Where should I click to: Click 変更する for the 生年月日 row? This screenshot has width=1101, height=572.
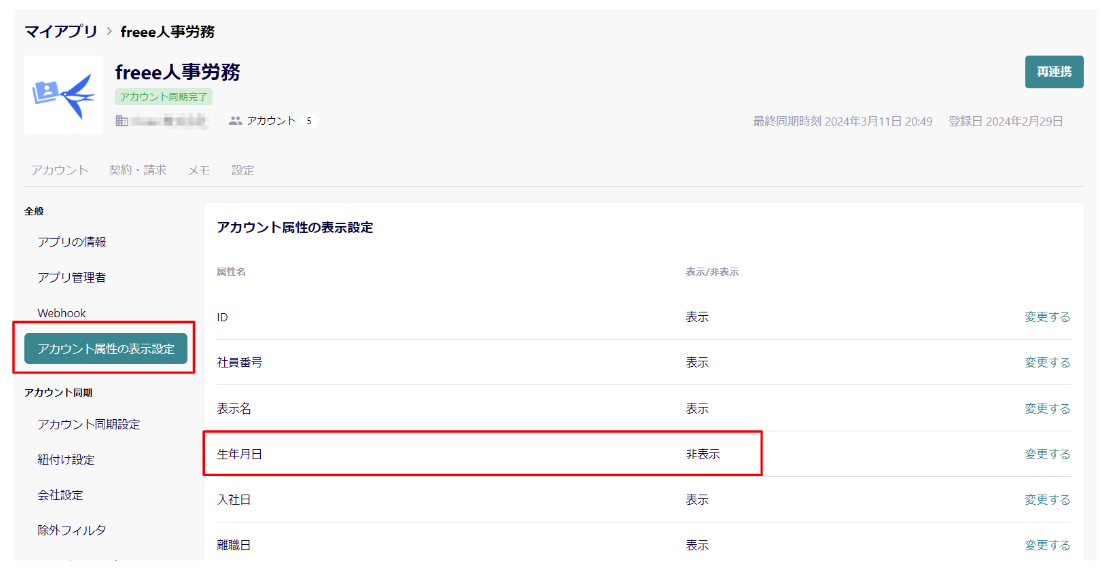1047,454
